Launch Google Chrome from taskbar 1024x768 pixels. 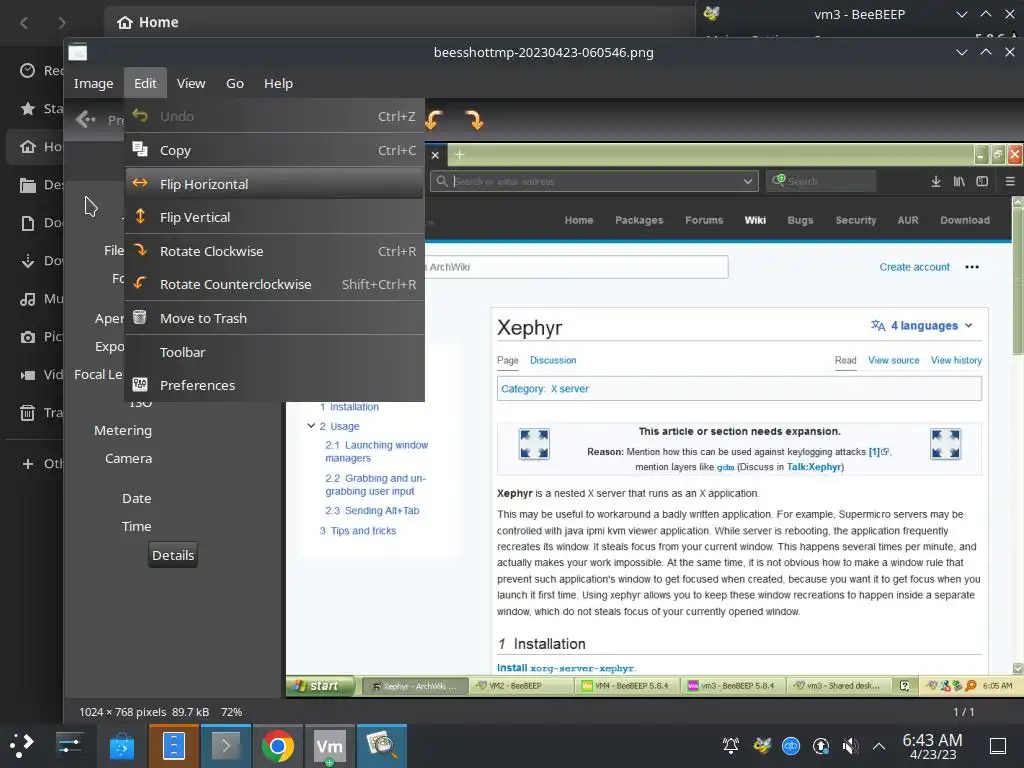[278, 746]
